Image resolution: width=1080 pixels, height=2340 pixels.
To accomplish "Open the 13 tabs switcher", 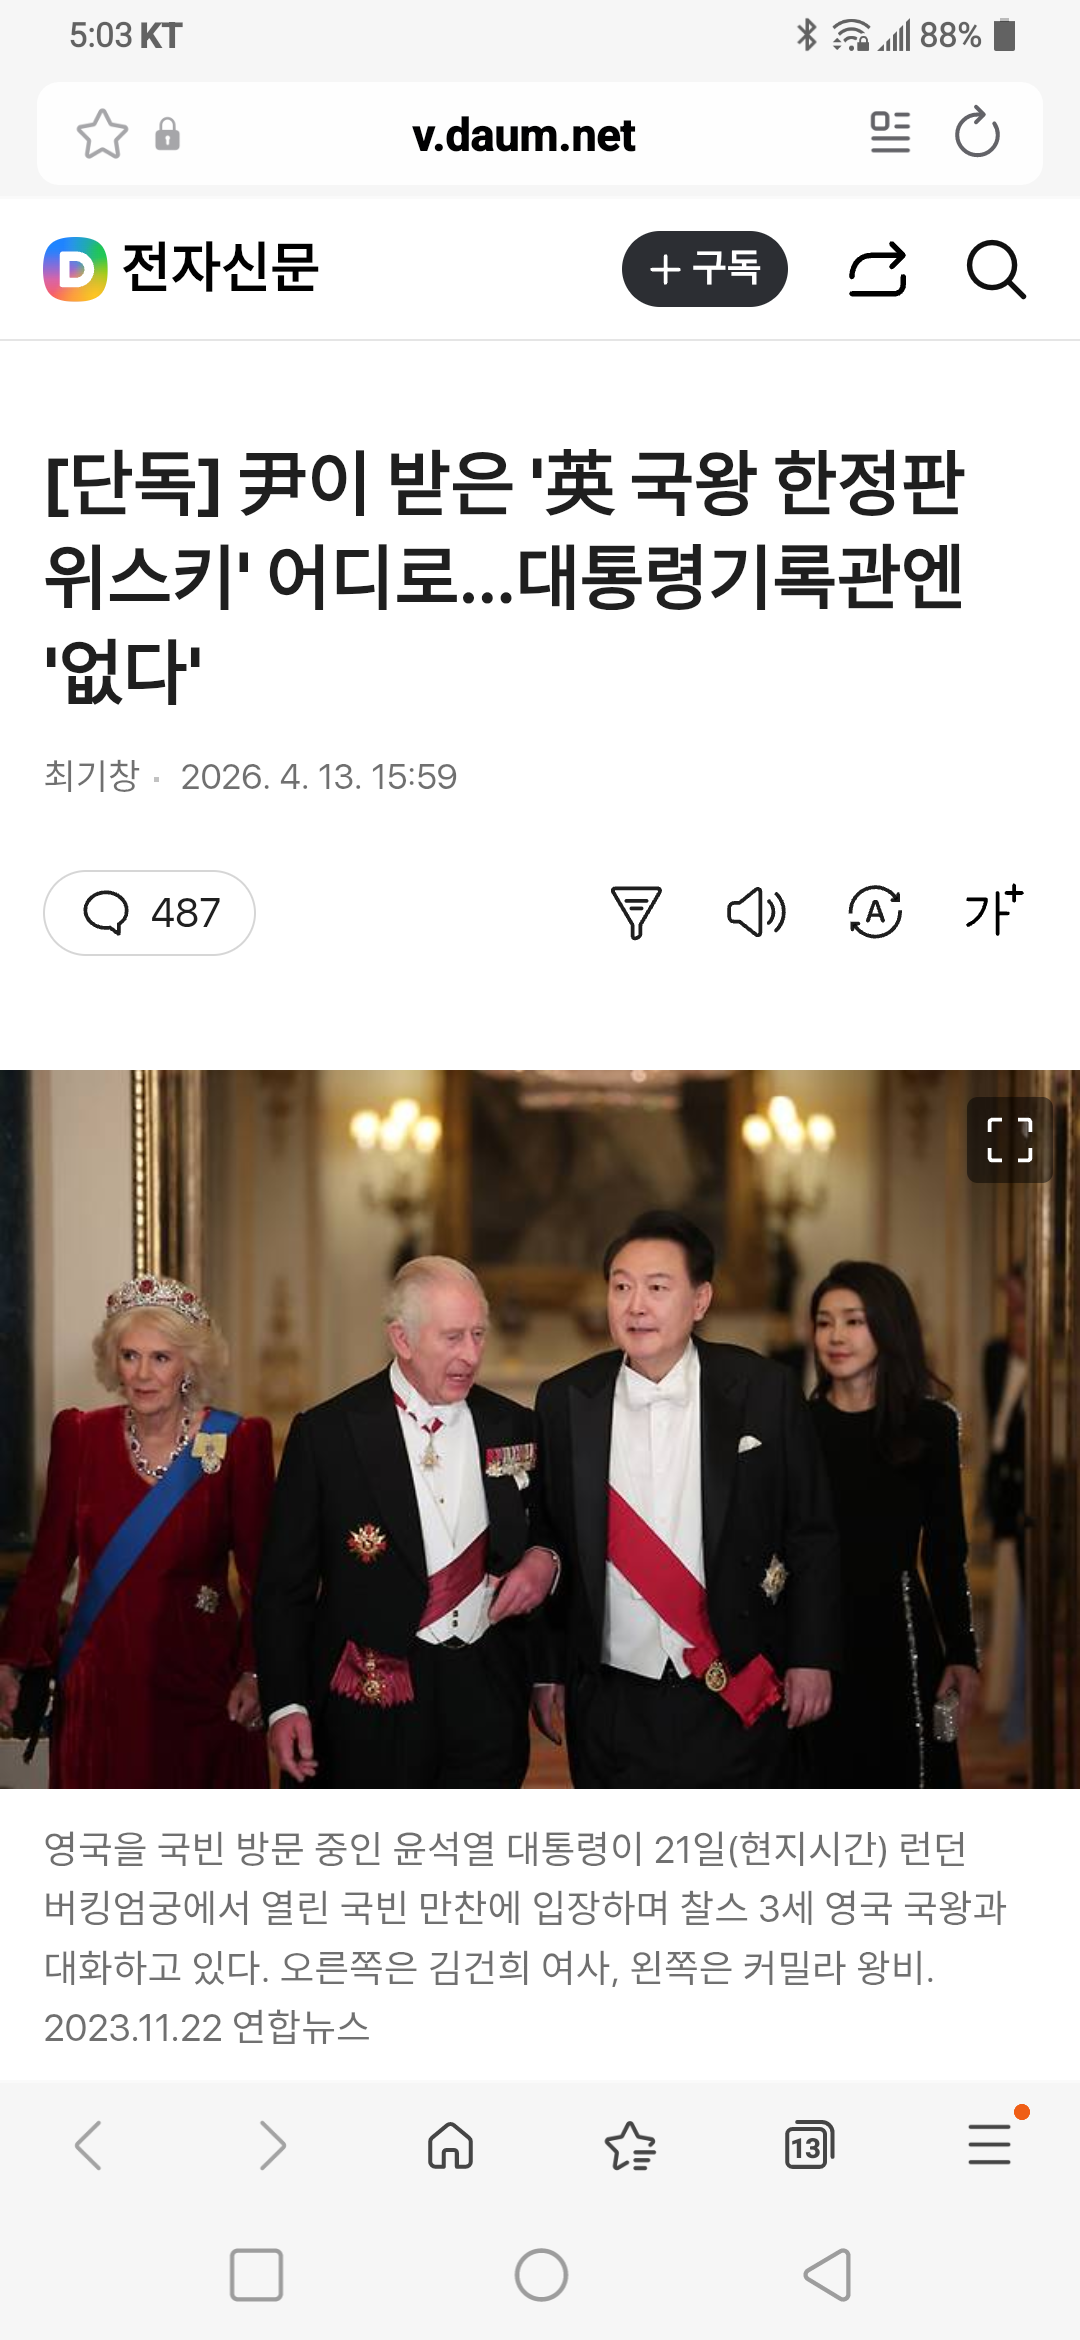I will (x=809, y=2145).
